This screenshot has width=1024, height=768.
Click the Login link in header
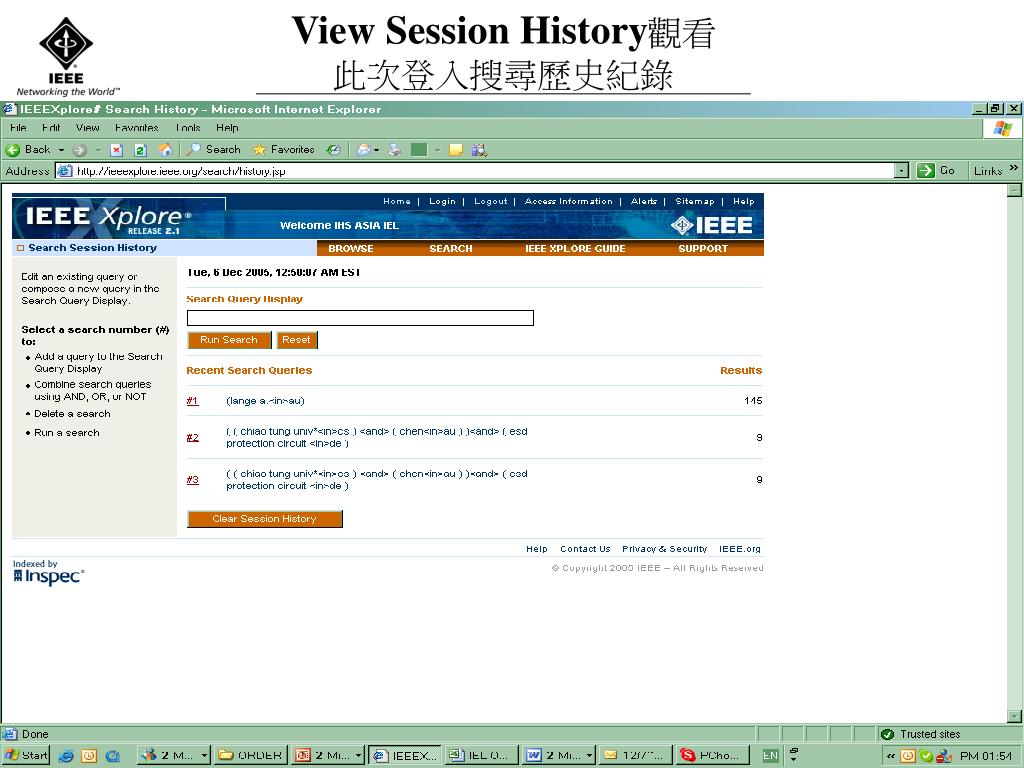click(442, 201)
